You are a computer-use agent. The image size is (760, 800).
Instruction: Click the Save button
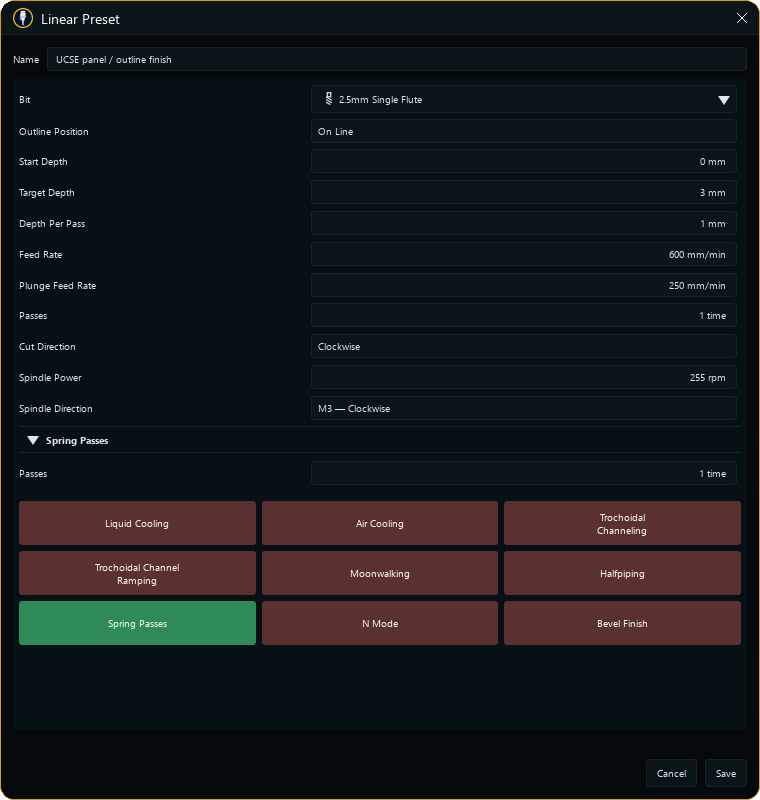click(x=725, y=773)
